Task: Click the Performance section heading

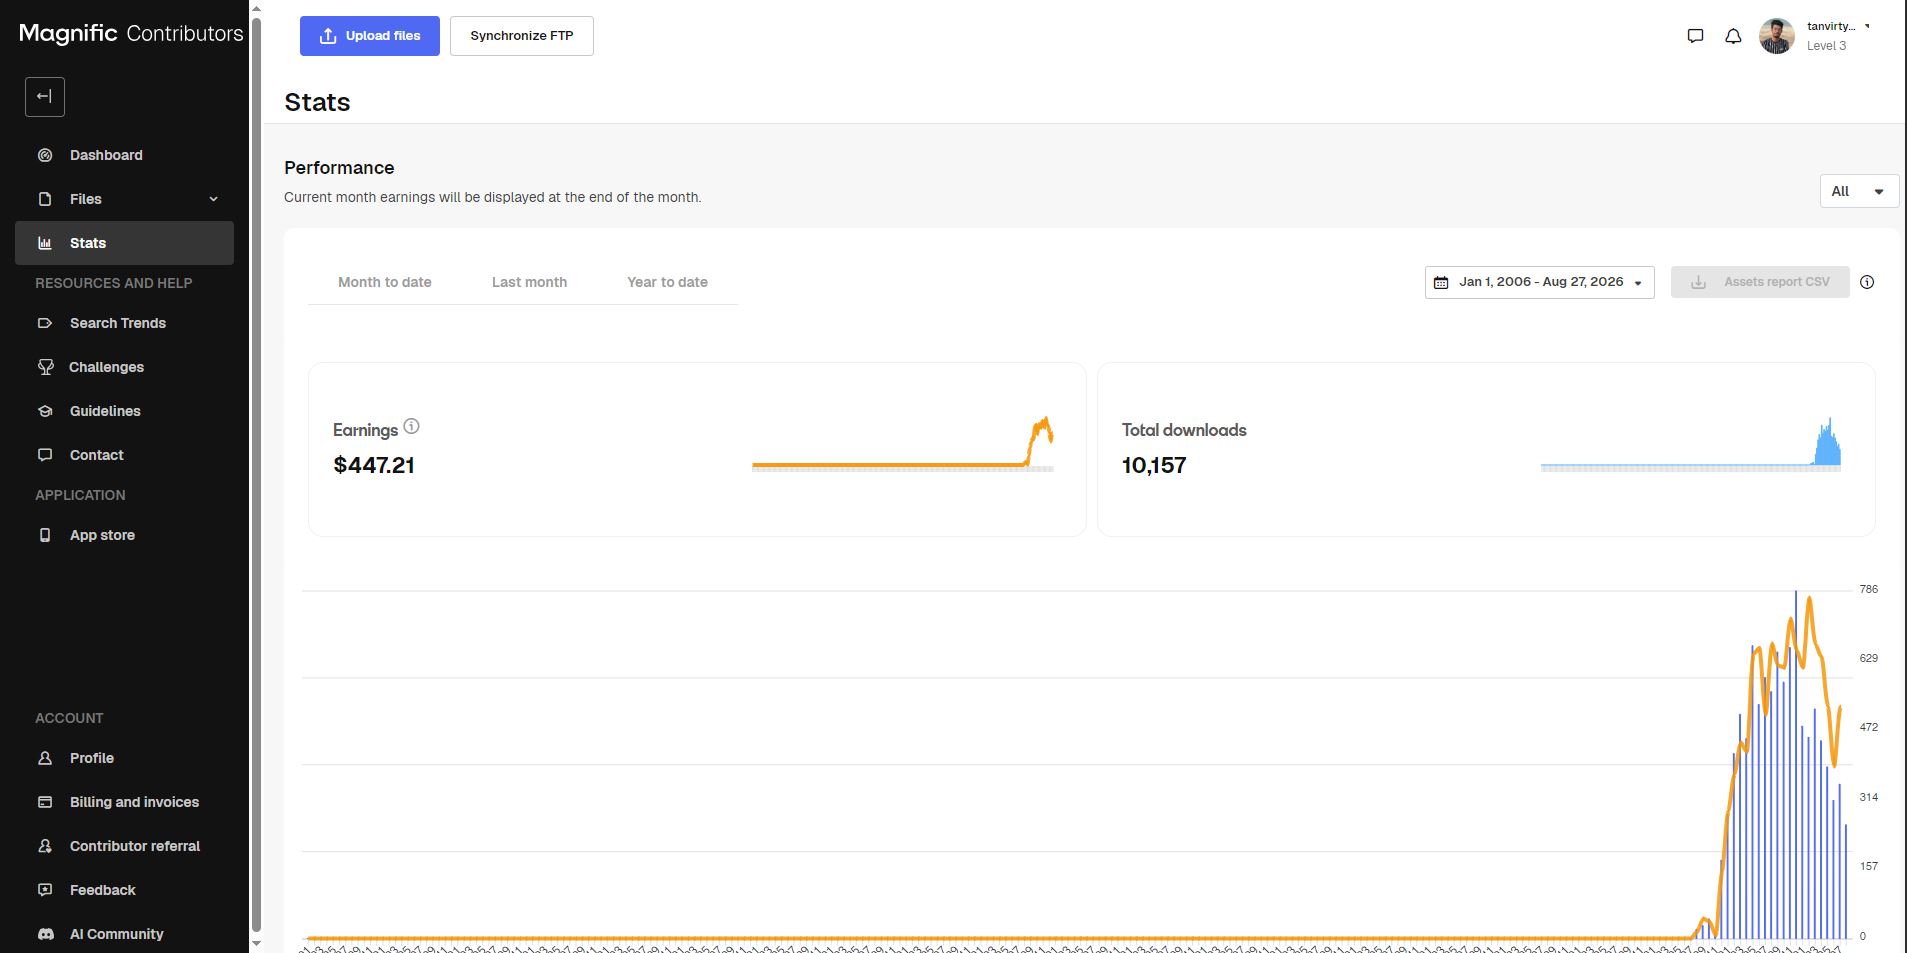Action: tap(339, 168)
